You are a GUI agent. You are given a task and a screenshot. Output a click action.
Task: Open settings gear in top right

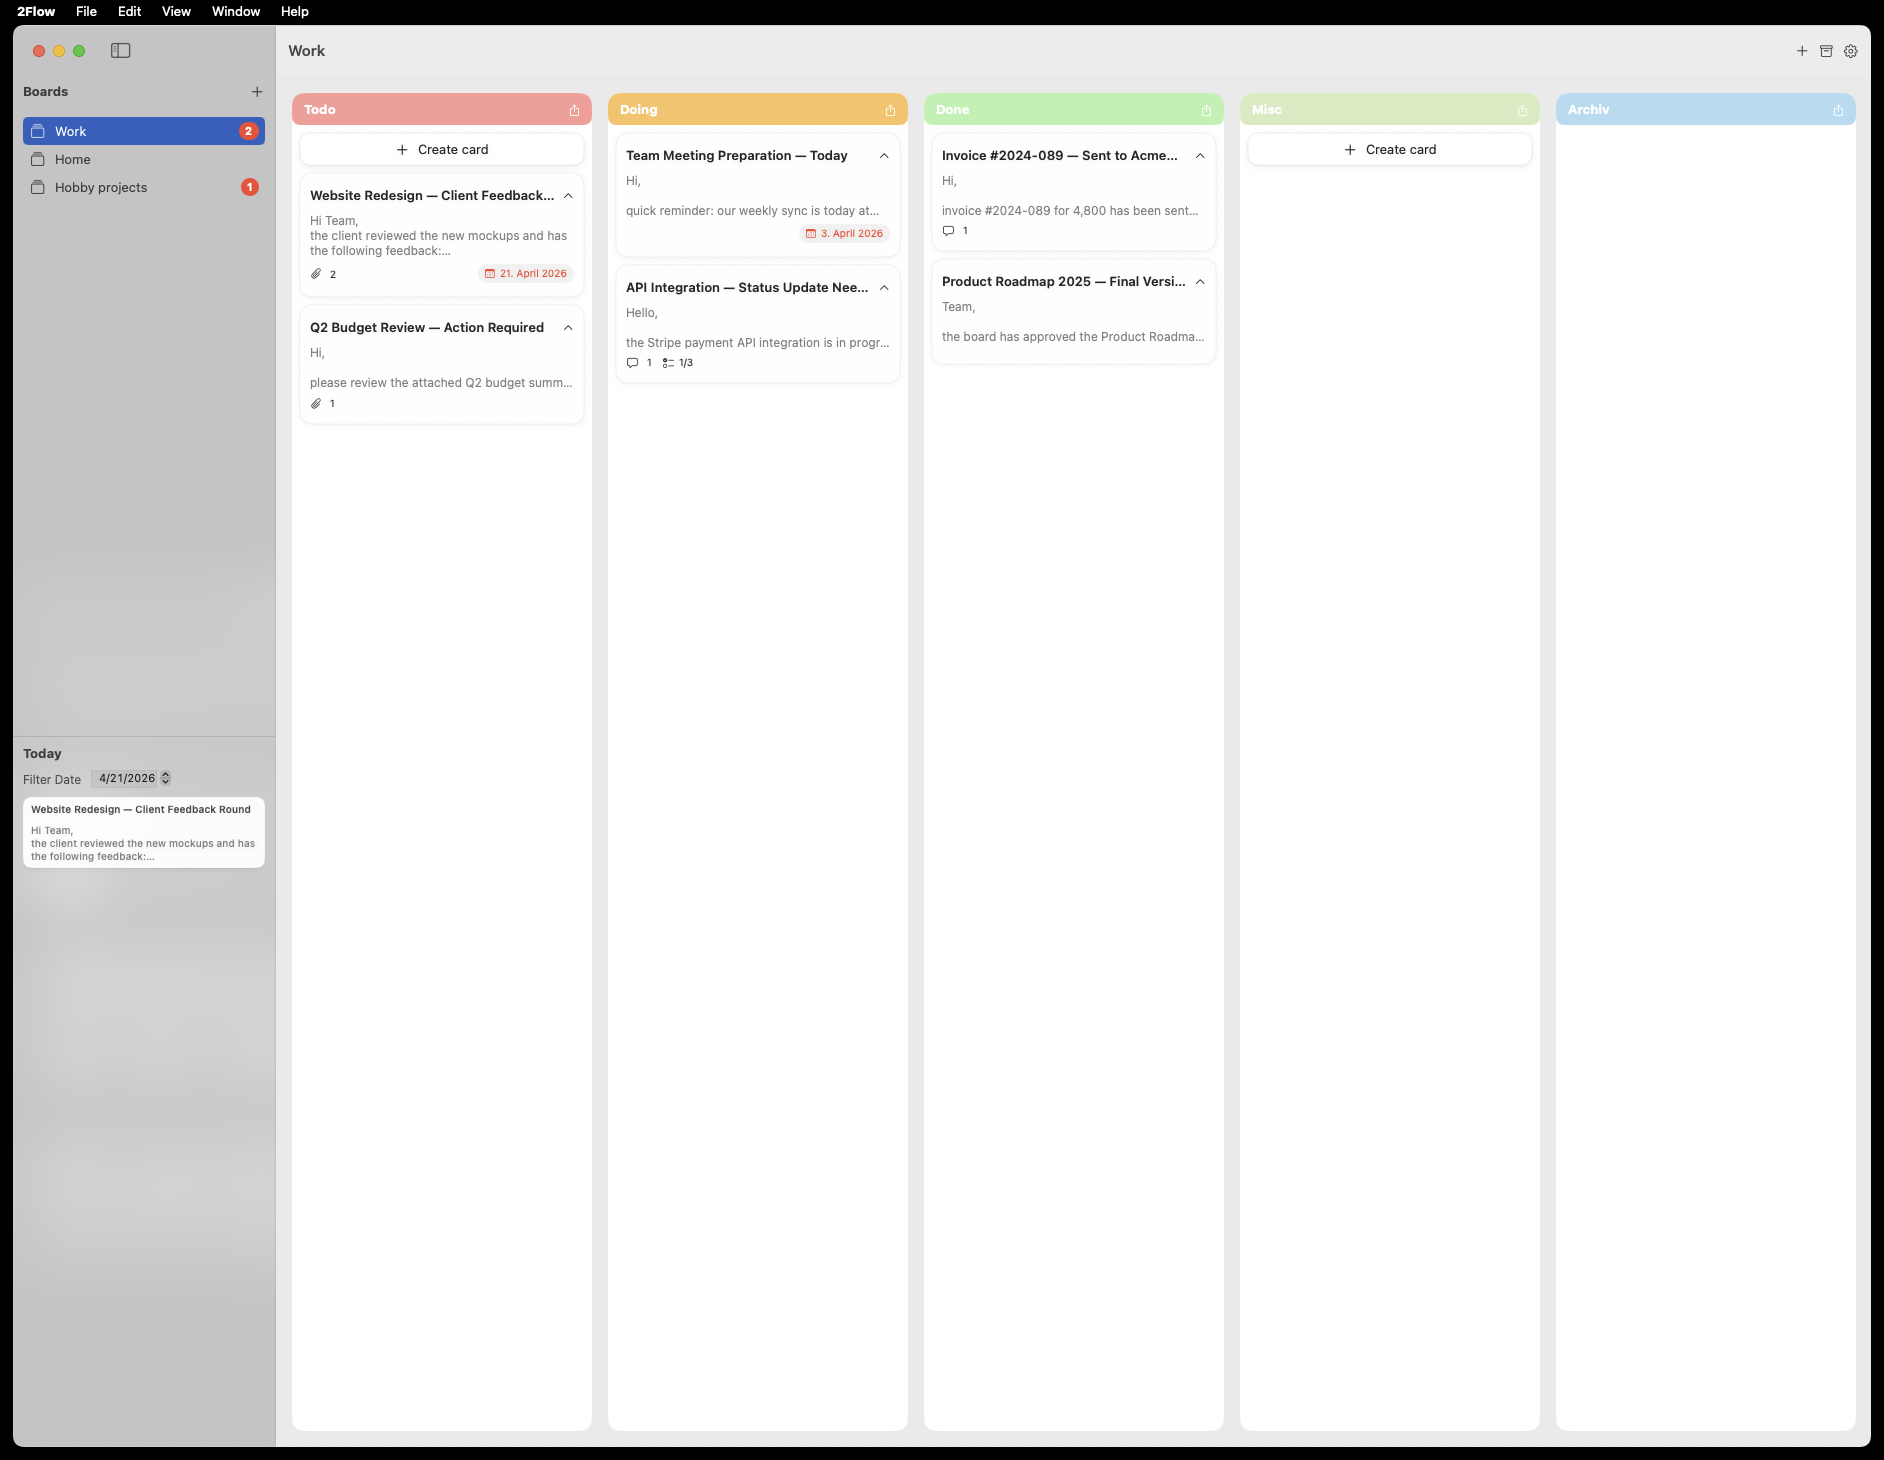click(x=1851, y=51)
